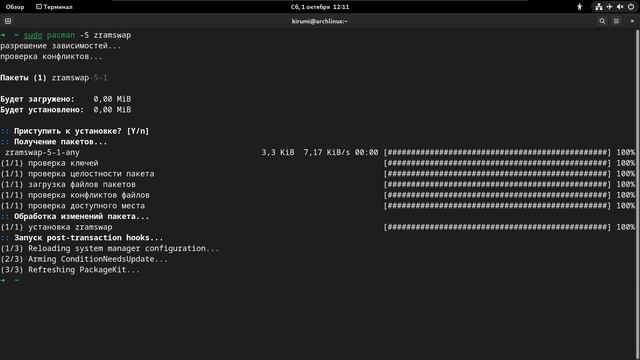Click the zramswap-5-1-any download progress bar
This screenshot has height=360, width=640.
pyautogui.click(x=497, y=153)
